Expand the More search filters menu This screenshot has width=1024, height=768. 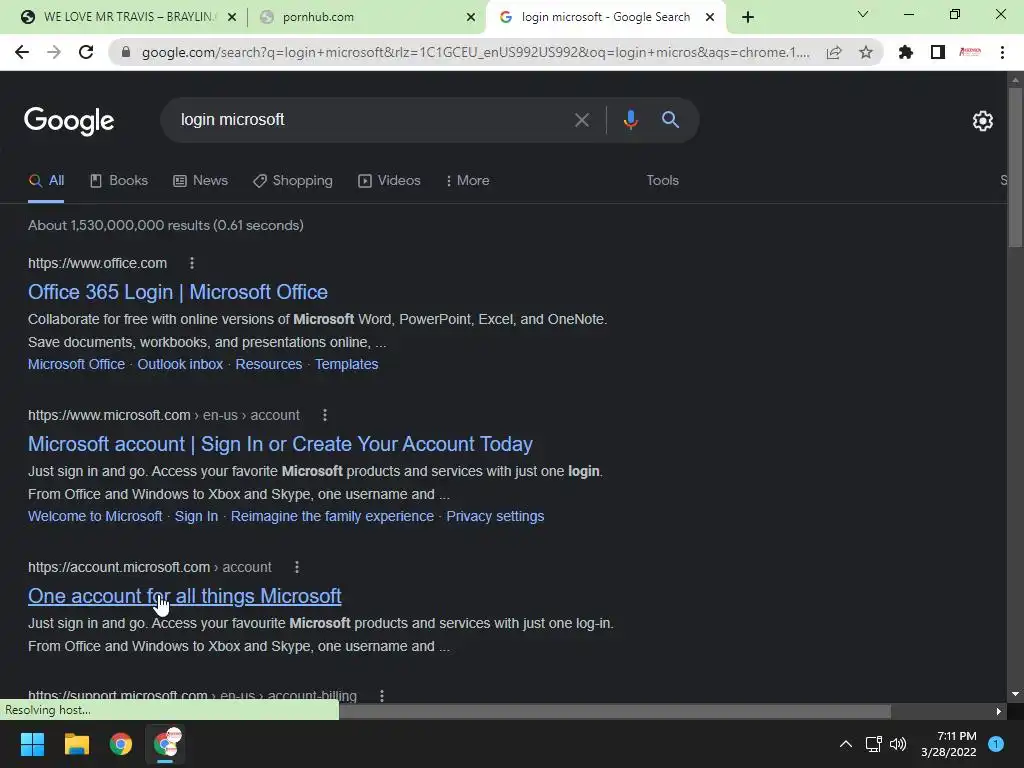click(x=467, y=181)
